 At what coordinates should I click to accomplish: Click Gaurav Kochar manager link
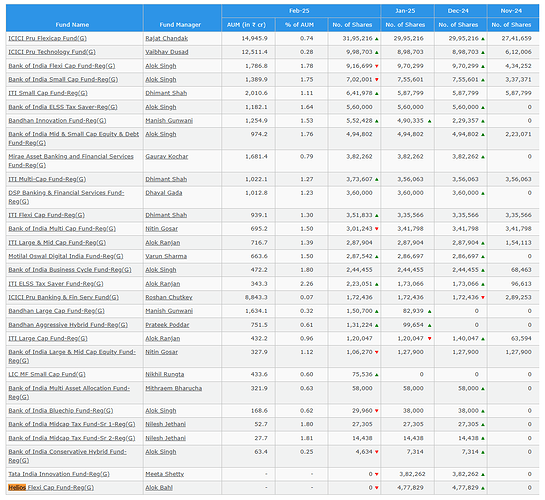tap(166, 156)
